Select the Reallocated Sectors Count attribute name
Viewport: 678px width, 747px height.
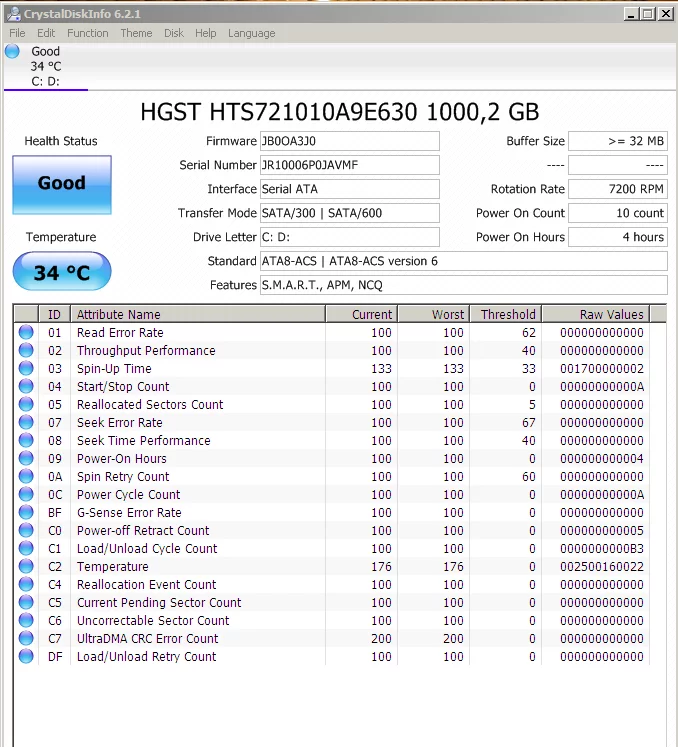[x=150, y=404]
